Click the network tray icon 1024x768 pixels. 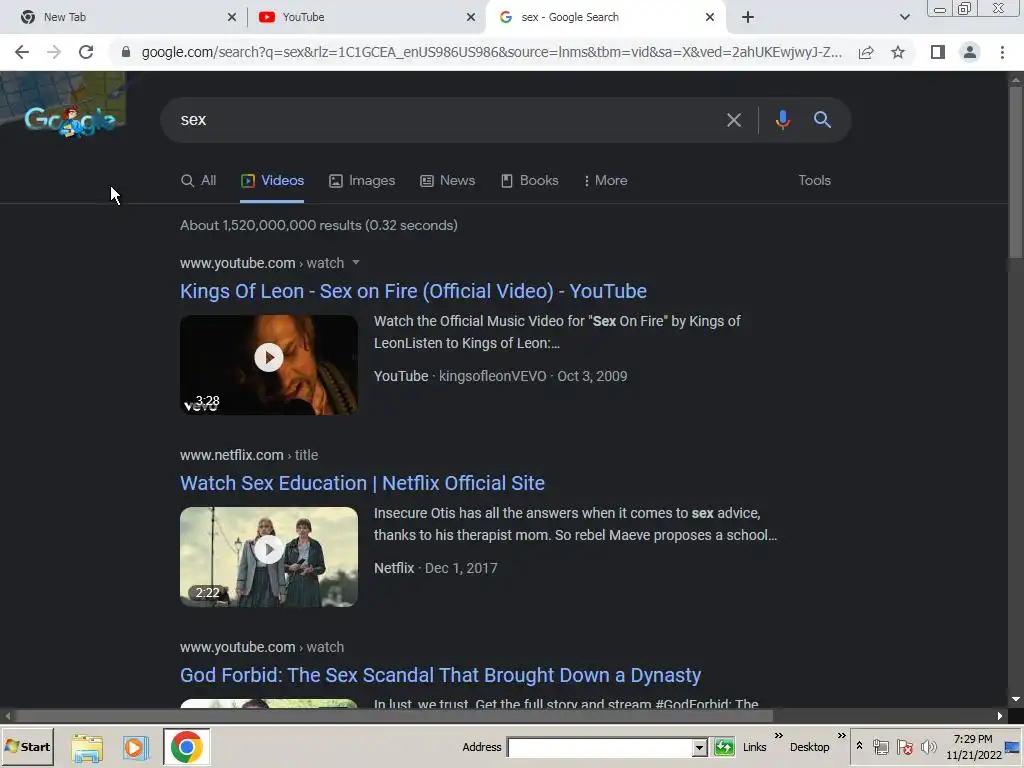click(881, 747)
